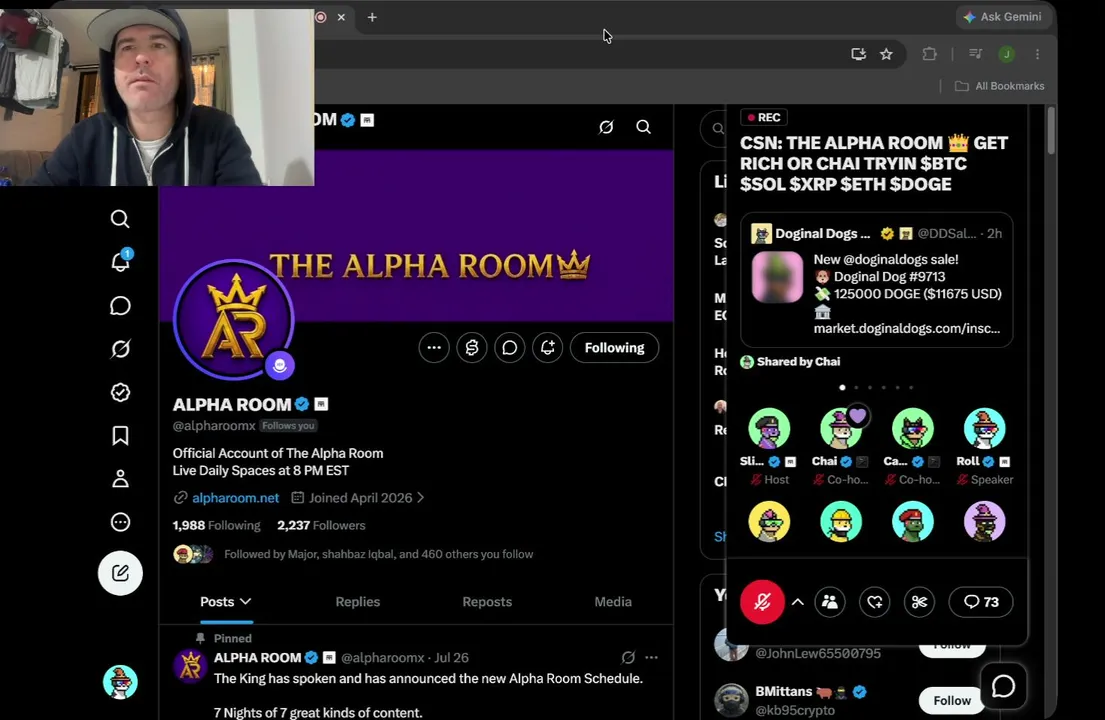Open media controls icon in browser toolbar
The image size is (1105, 720).
coord(975,54)
